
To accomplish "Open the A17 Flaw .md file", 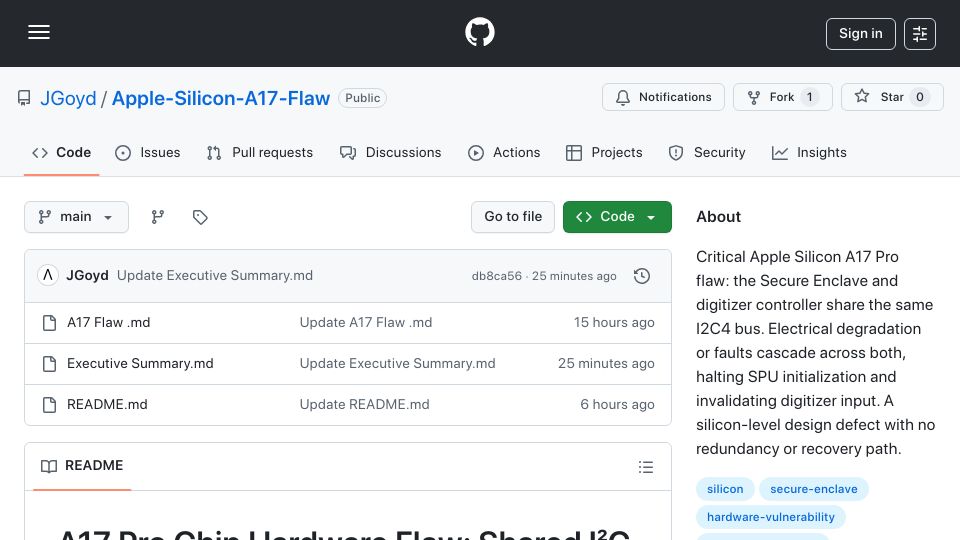I will click(108, 323).
